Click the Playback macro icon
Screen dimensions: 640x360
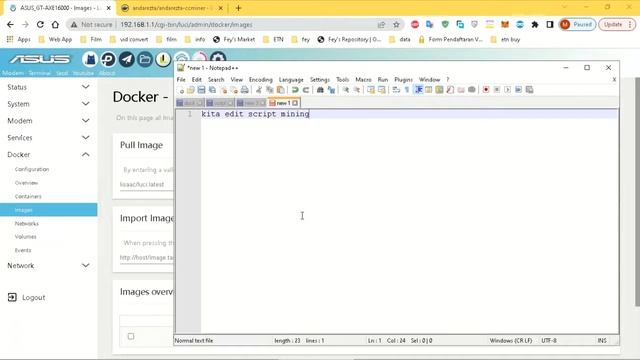click(x=507, y=90)
